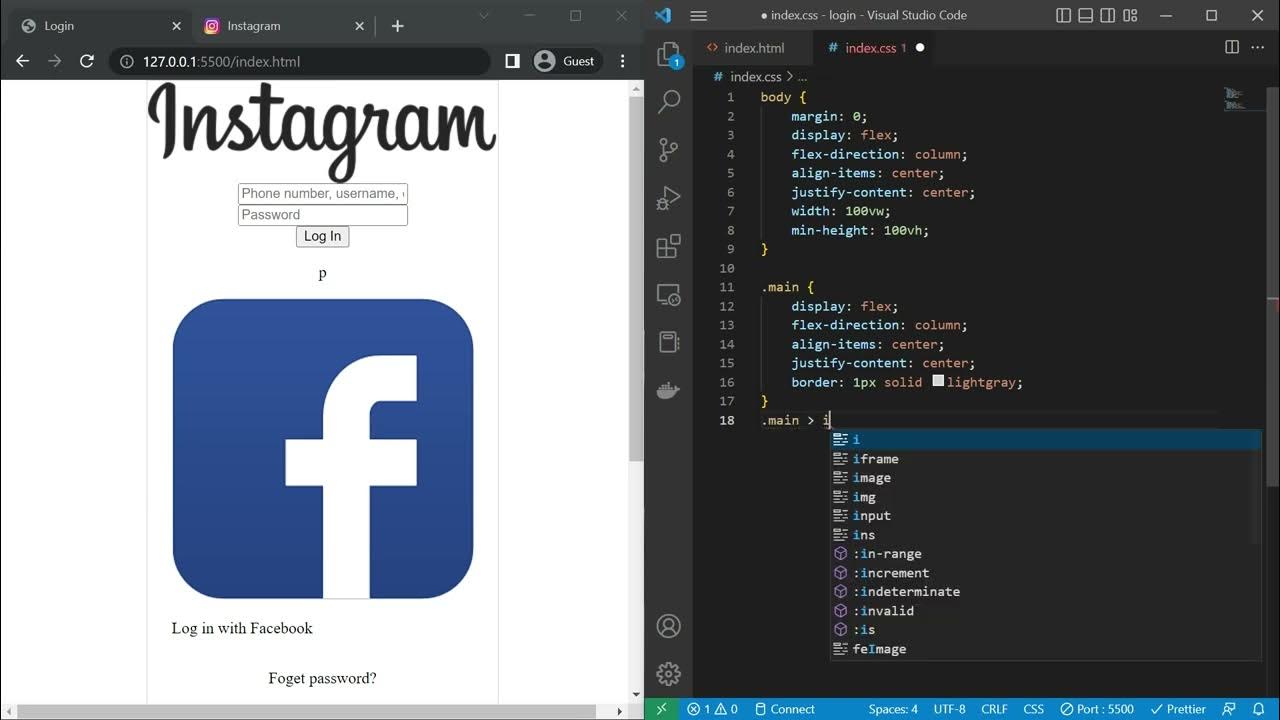Open Remote Explorer icon in activity bar
Screen dimensions: 1280x720
(x=669, y=295)
